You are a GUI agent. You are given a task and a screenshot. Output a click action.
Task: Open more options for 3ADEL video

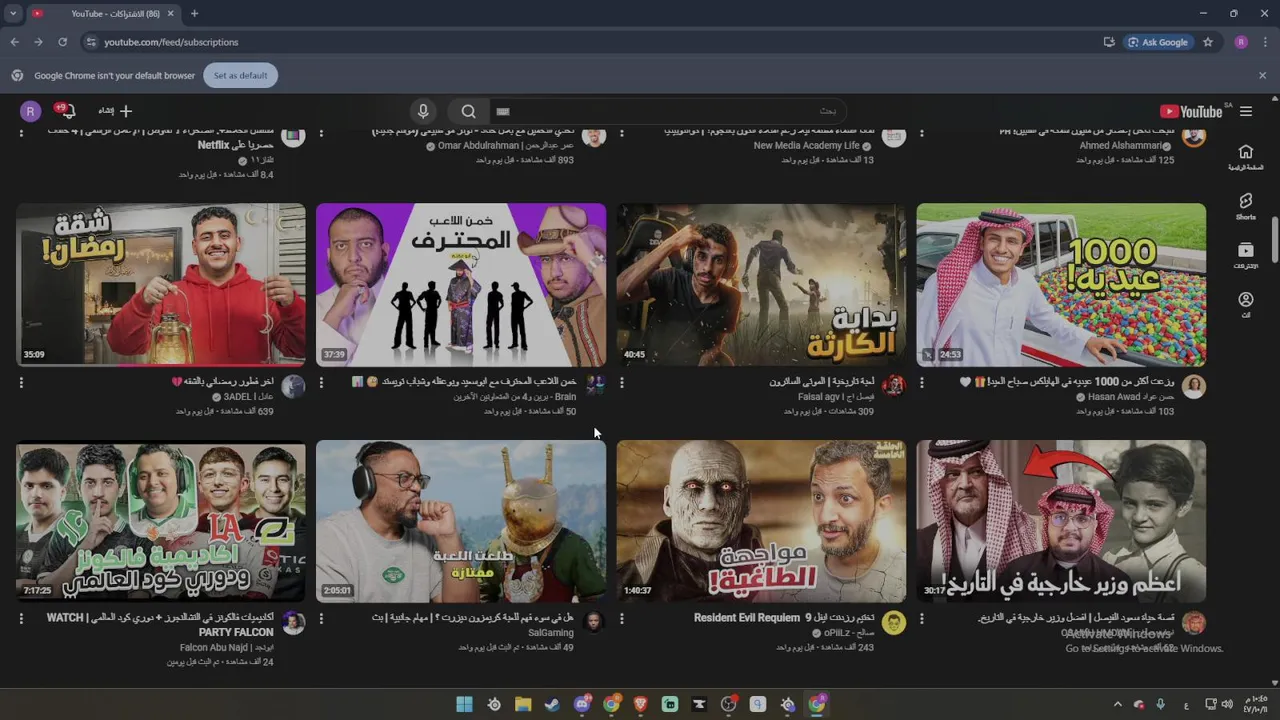21,382
